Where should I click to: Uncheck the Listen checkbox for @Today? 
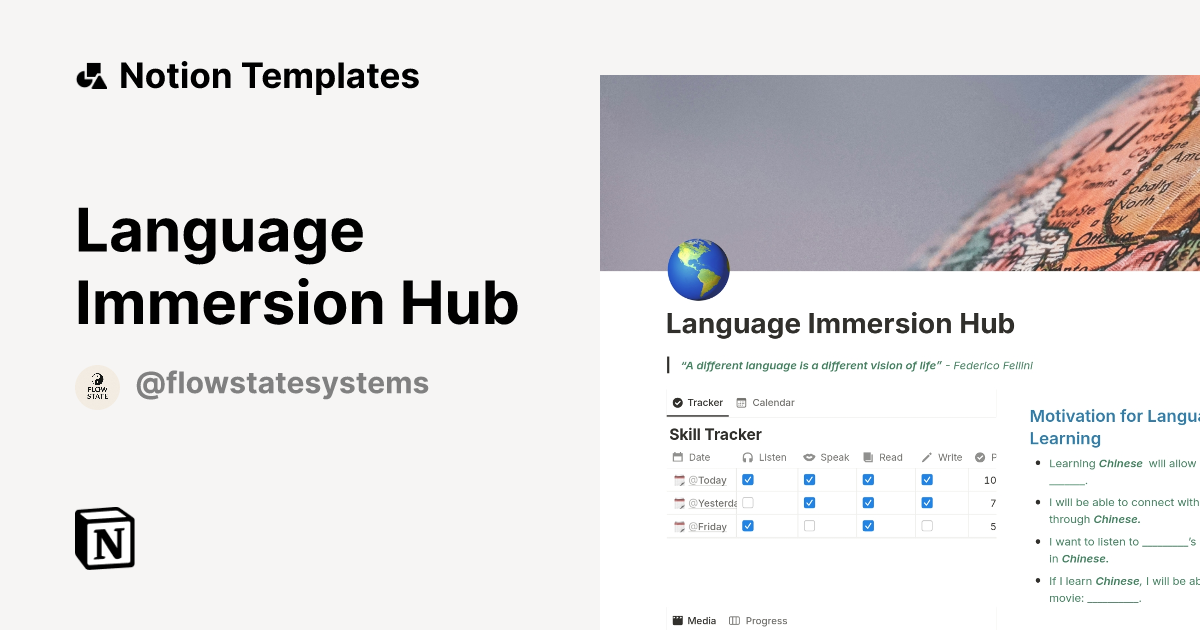pyautogui.click(x=748, y=480)
